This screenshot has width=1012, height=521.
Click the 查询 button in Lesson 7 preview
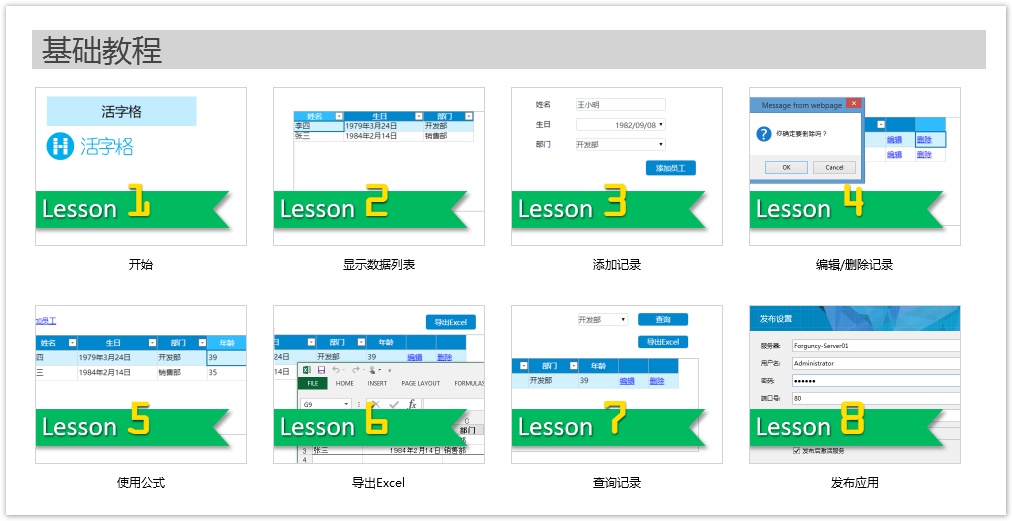click(x=663, y=320)
